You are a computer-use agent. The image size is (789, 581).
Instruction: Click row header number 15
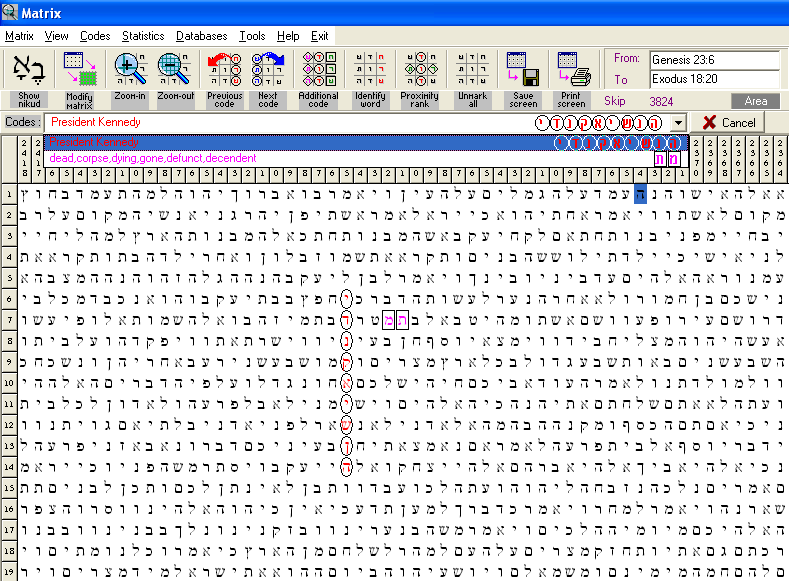(9, 488)
